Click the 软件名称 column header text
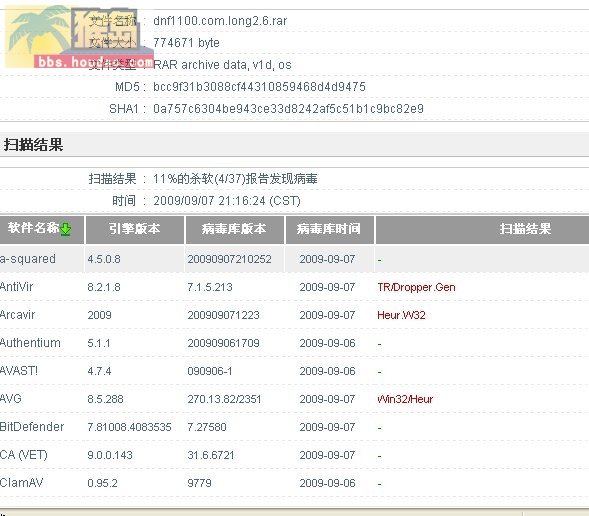 [x=33, y=228]
